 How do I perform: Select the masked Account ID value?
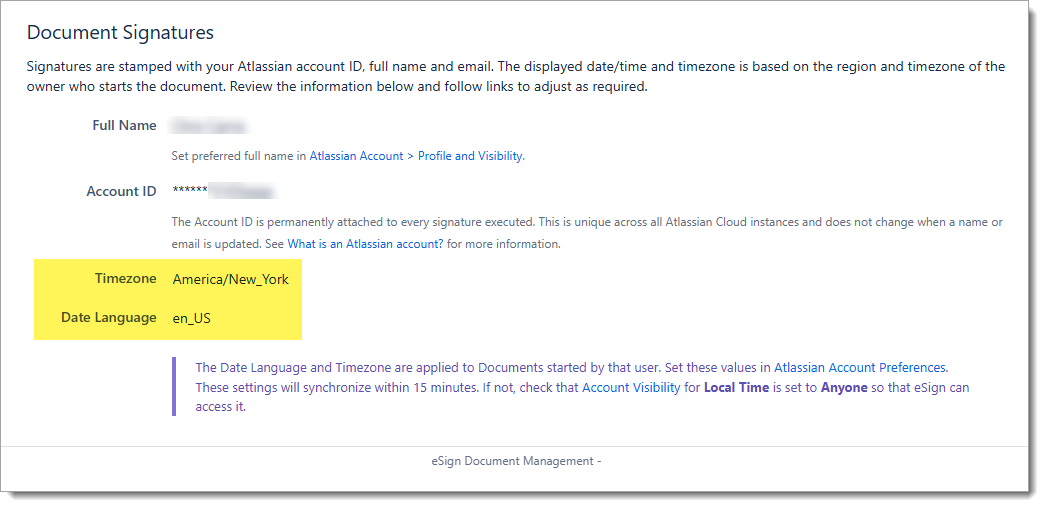(222, 191)
